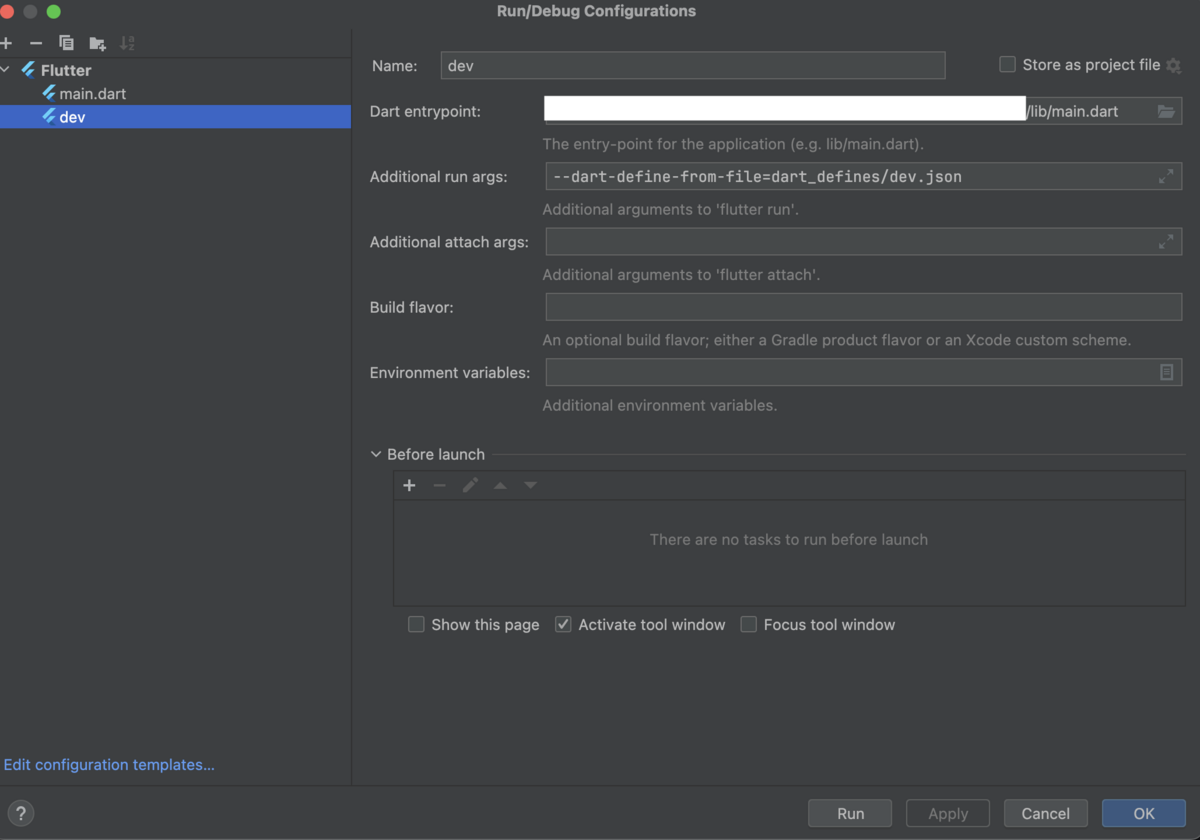Remove the Before launch task
Screen dimensions: 1200x840
click(439, 485)
